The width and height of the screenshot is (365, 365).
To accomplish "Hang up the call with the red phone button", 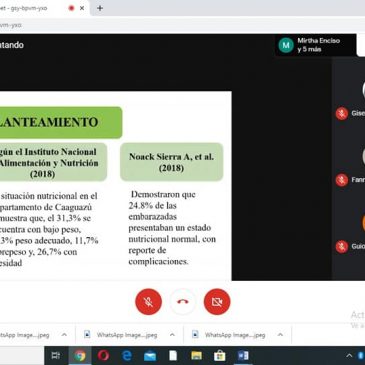I will 183,302.
